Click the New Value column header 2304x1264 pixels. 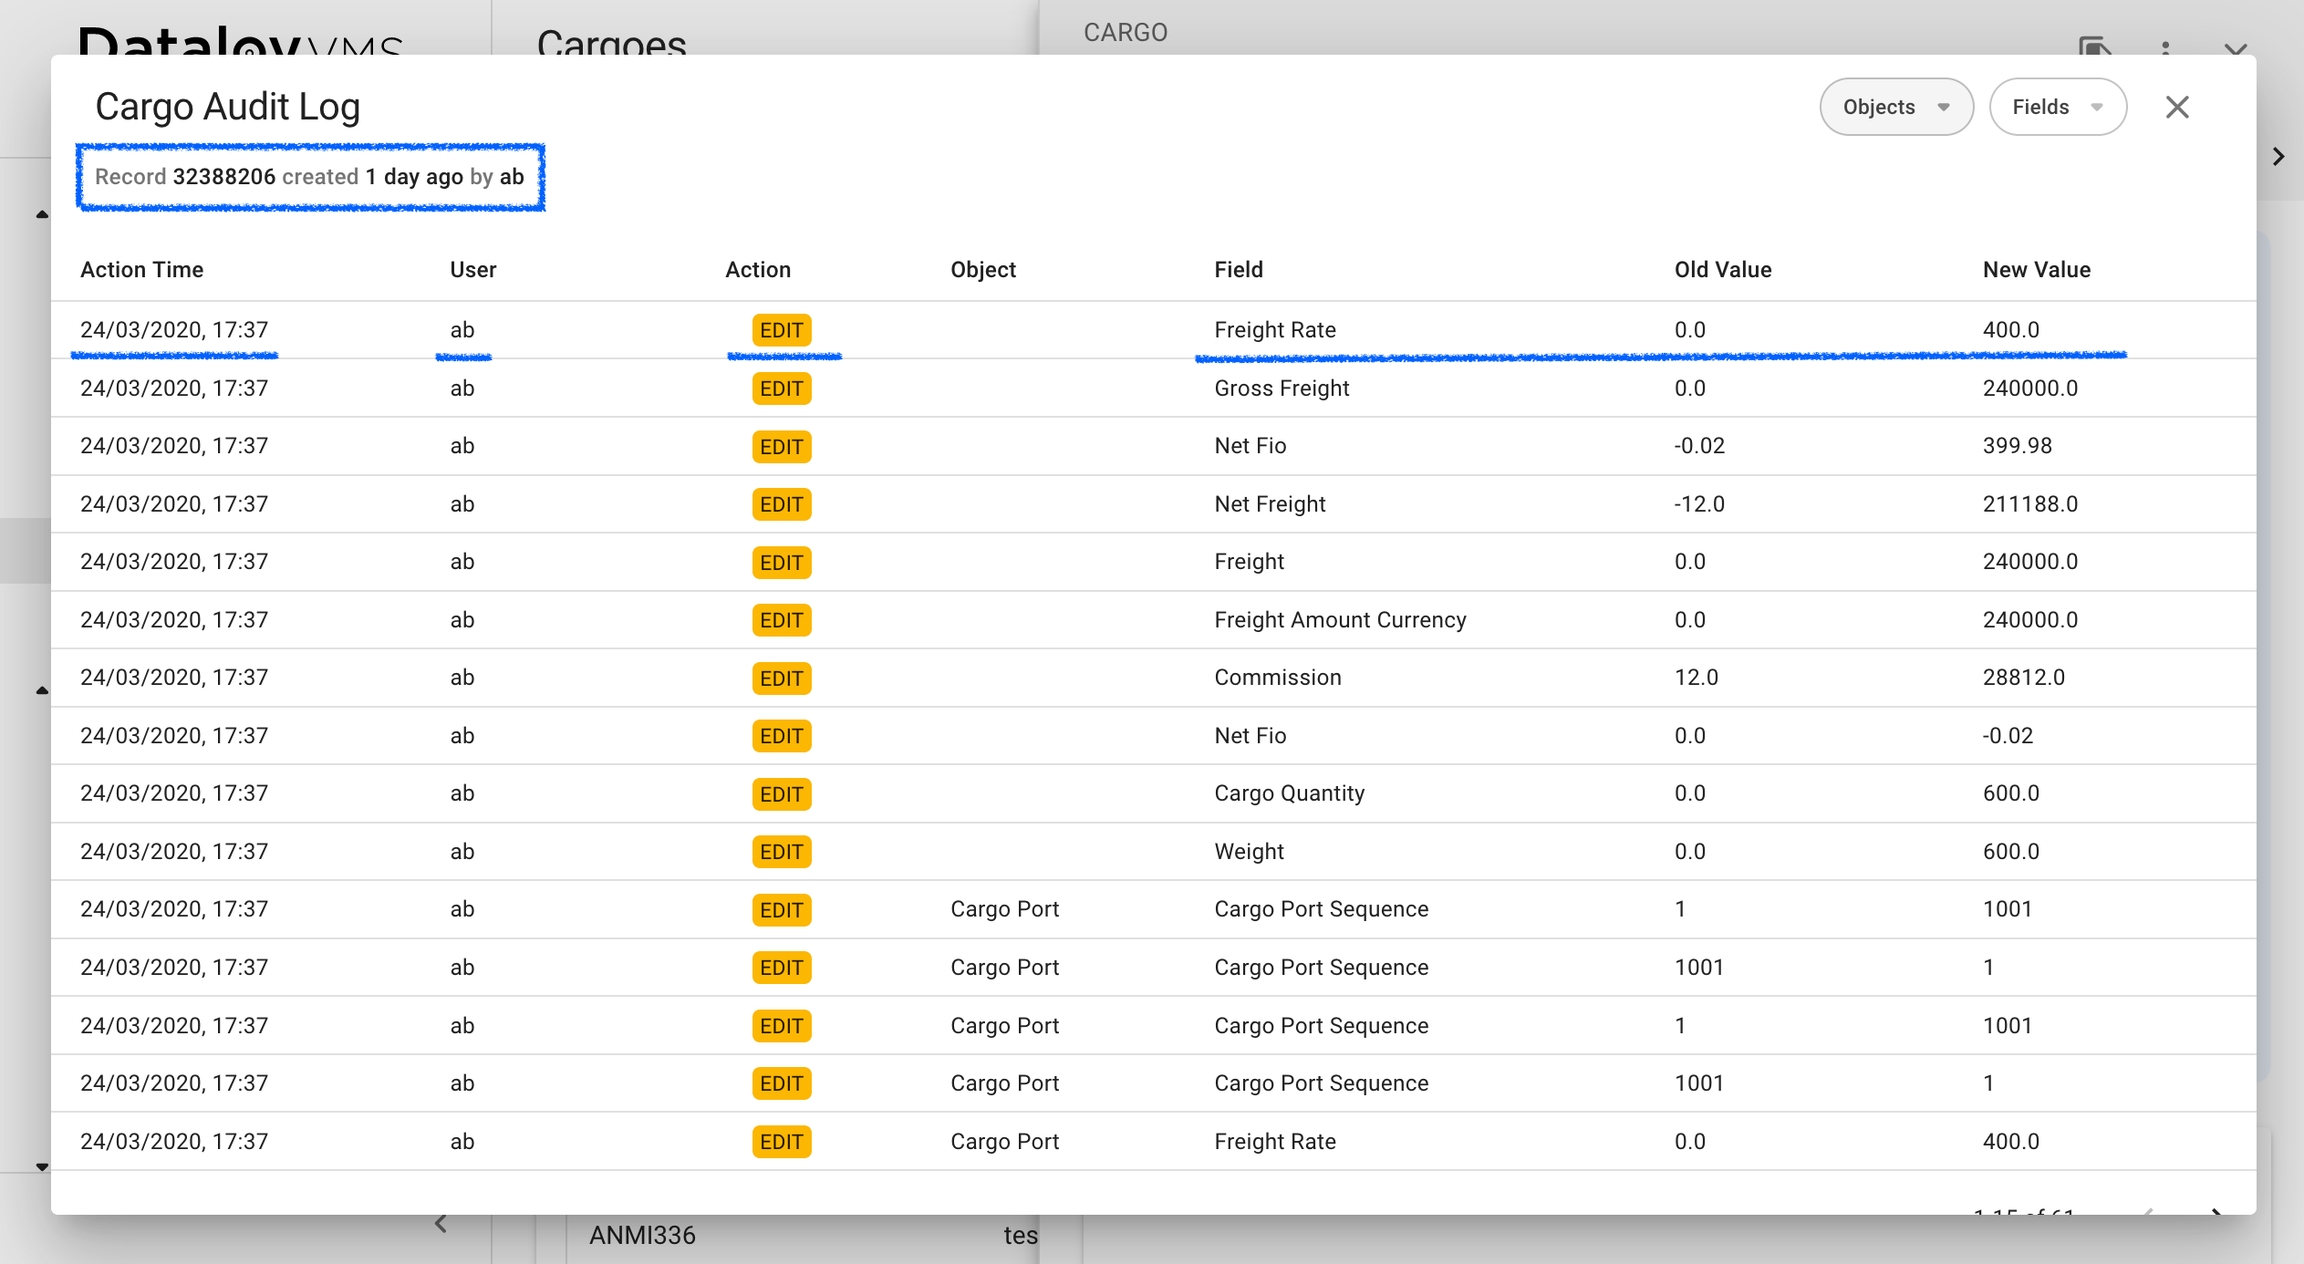(x=2036, y=270)
